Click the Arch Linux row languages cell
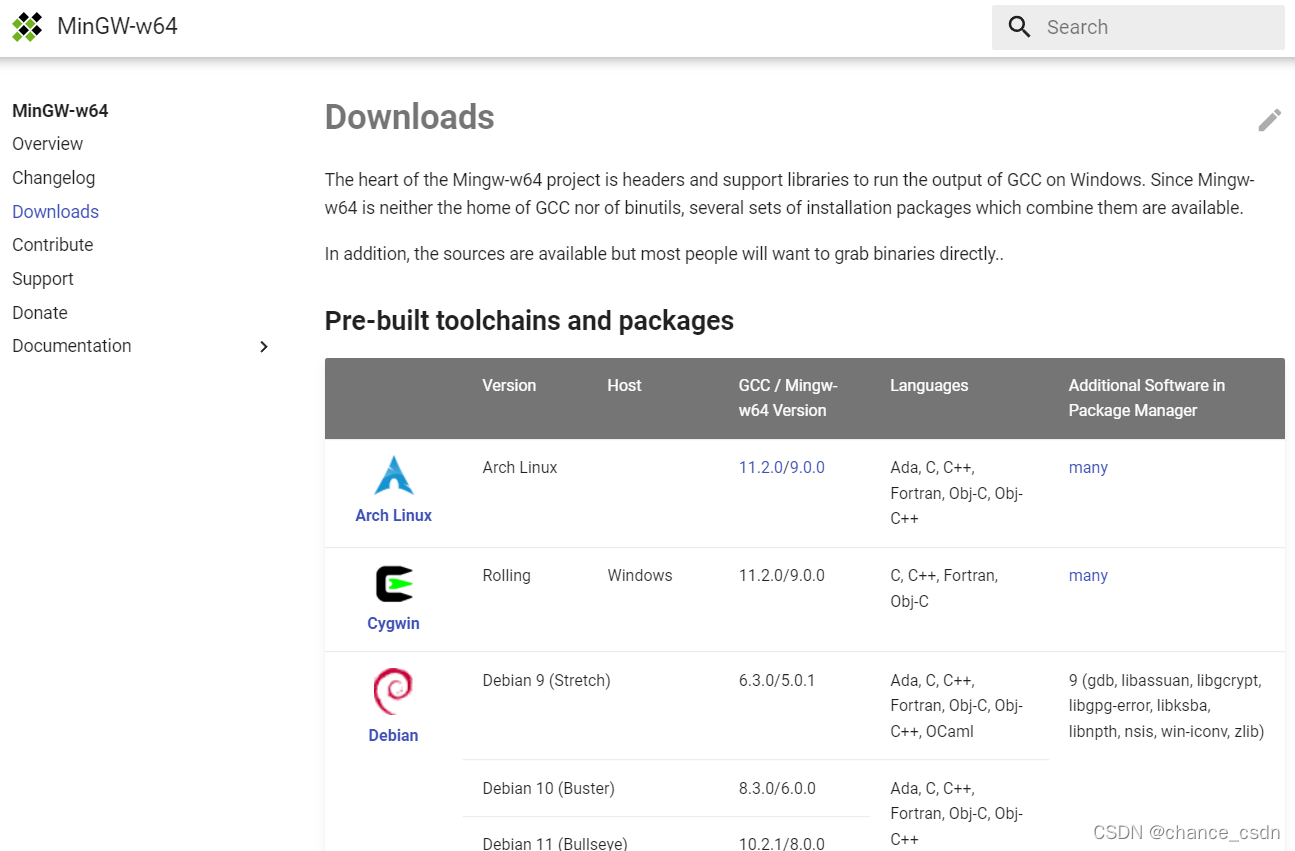Image resolution: width=1295 pixels, height=851 pixels. pos(957,493)
